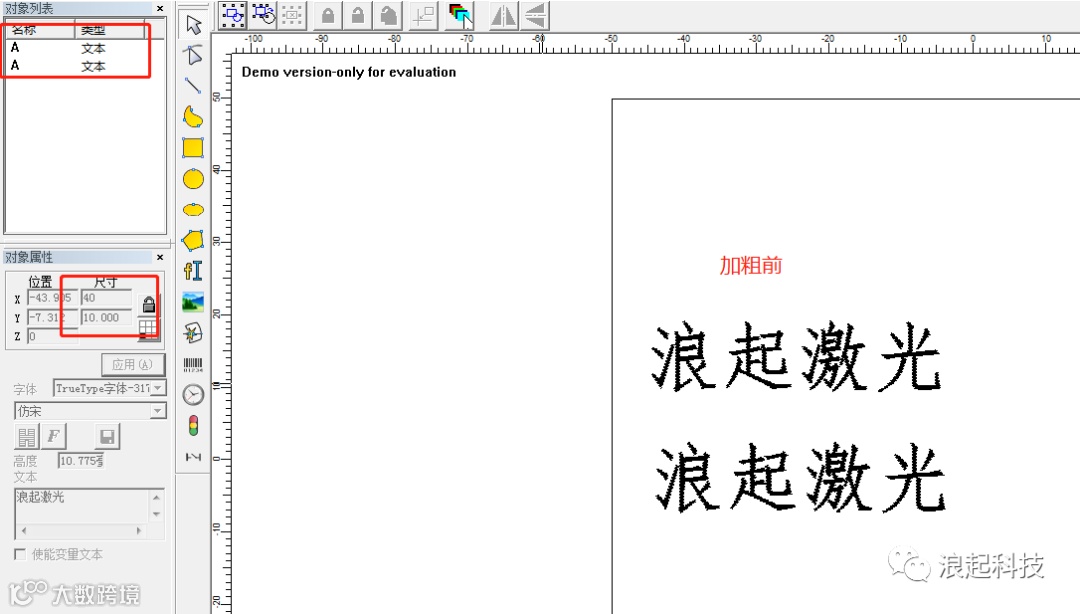Select the text tool
This screenshot has height=614, width=1080.
point(194,271)
